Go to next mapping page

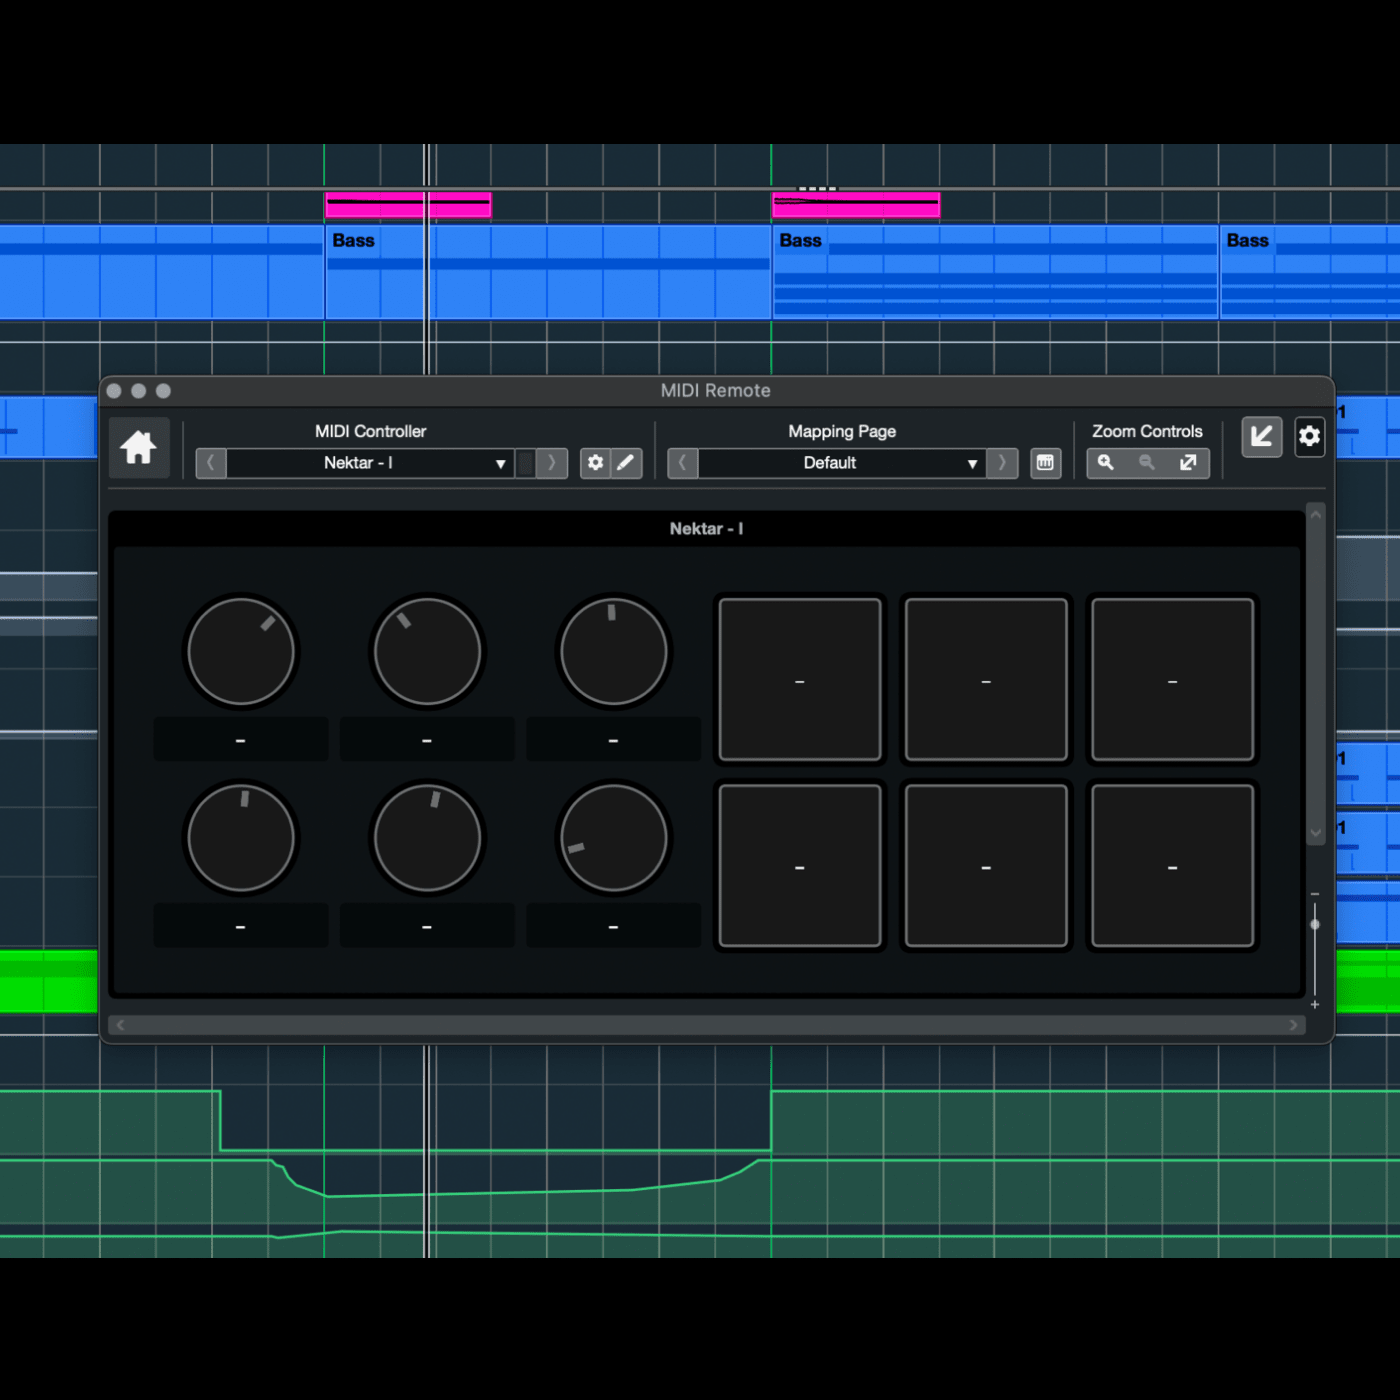pyautogui.click(x=1002, y=463)
